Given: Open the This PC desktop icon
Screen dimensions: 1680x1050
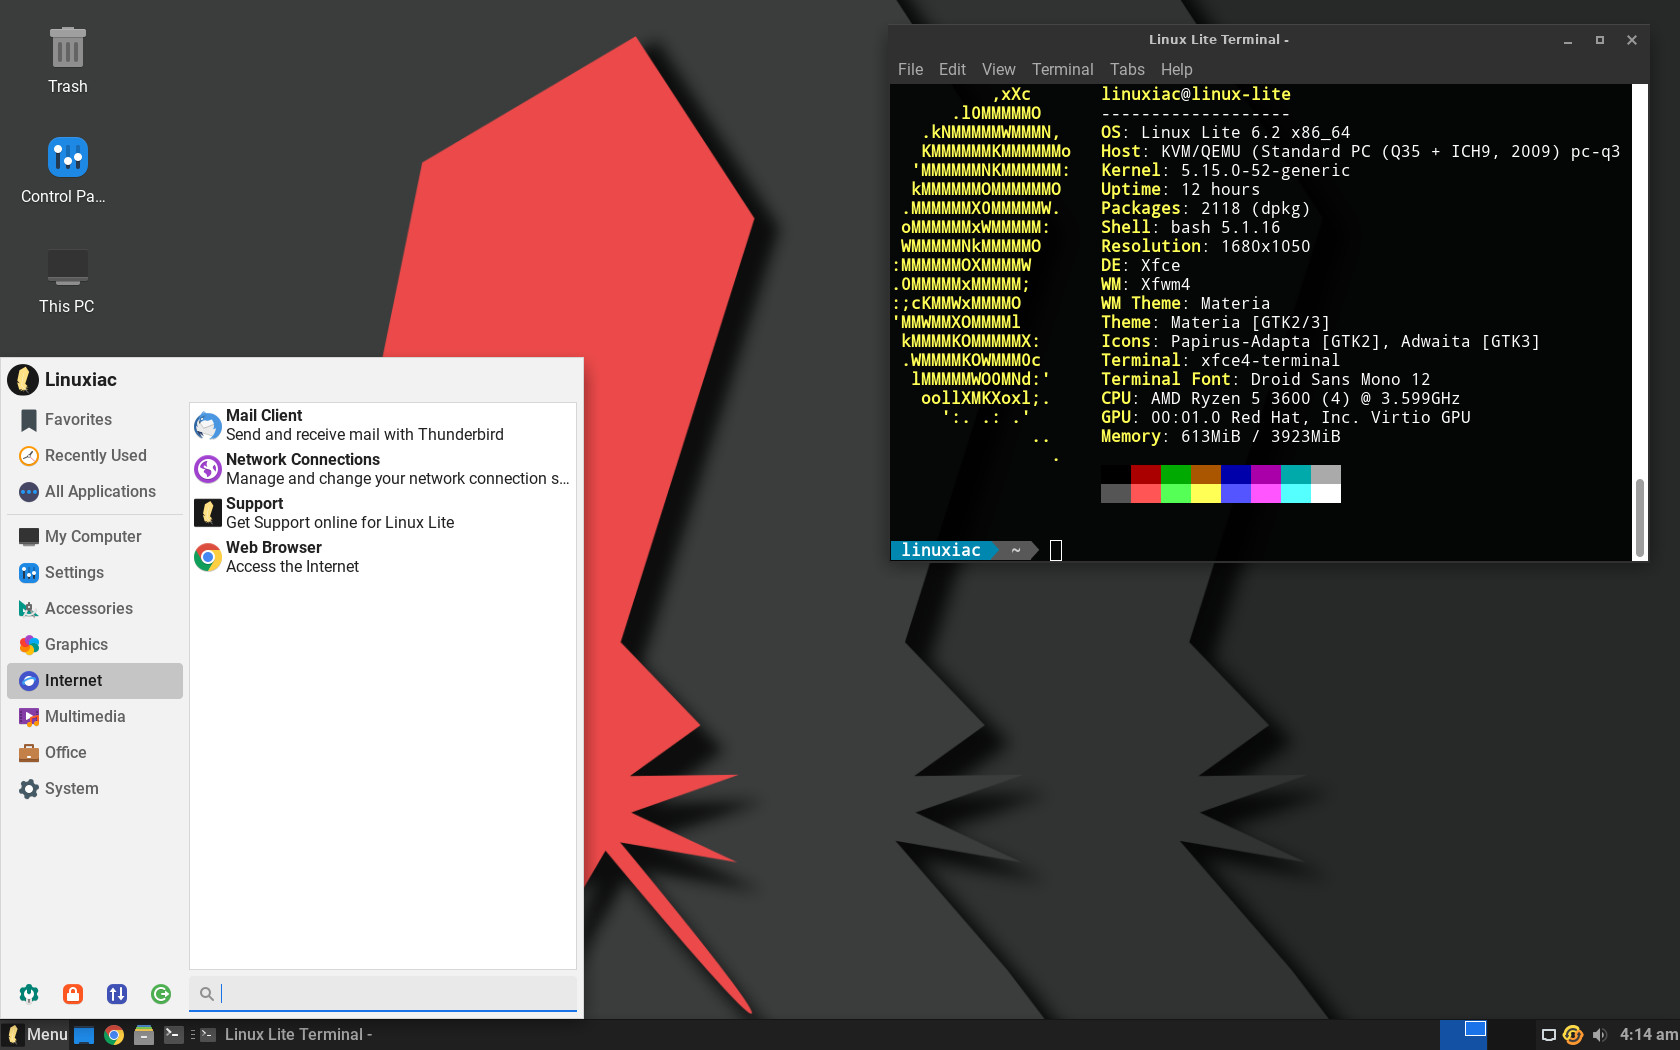Looking at the screenshot, I should 67,281.
